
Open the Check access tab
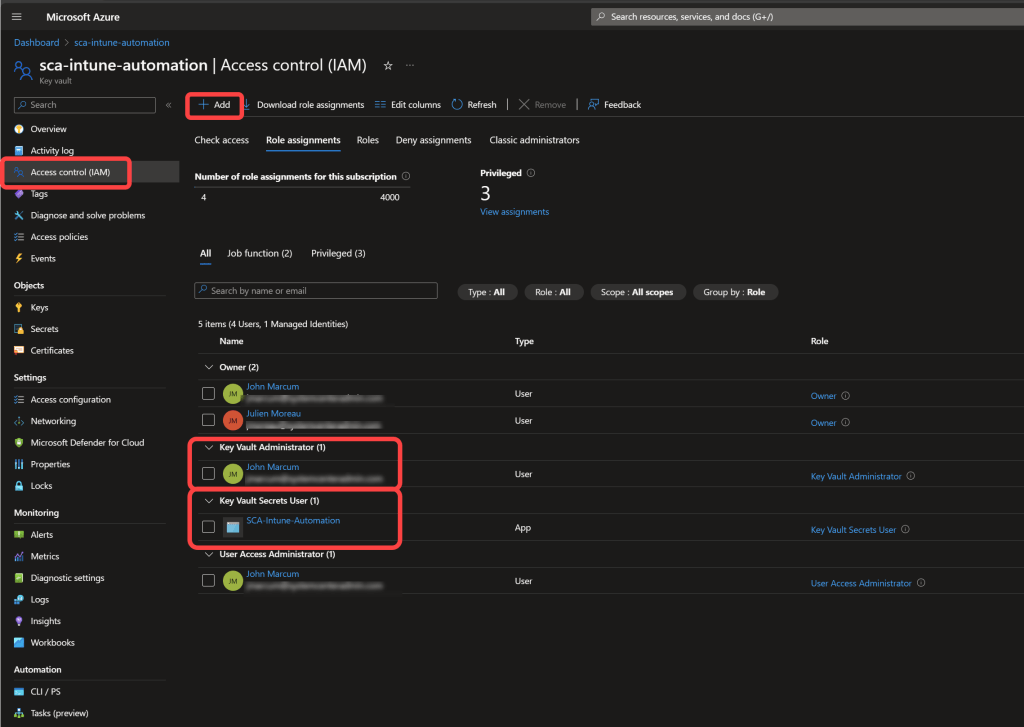[221, 140]
